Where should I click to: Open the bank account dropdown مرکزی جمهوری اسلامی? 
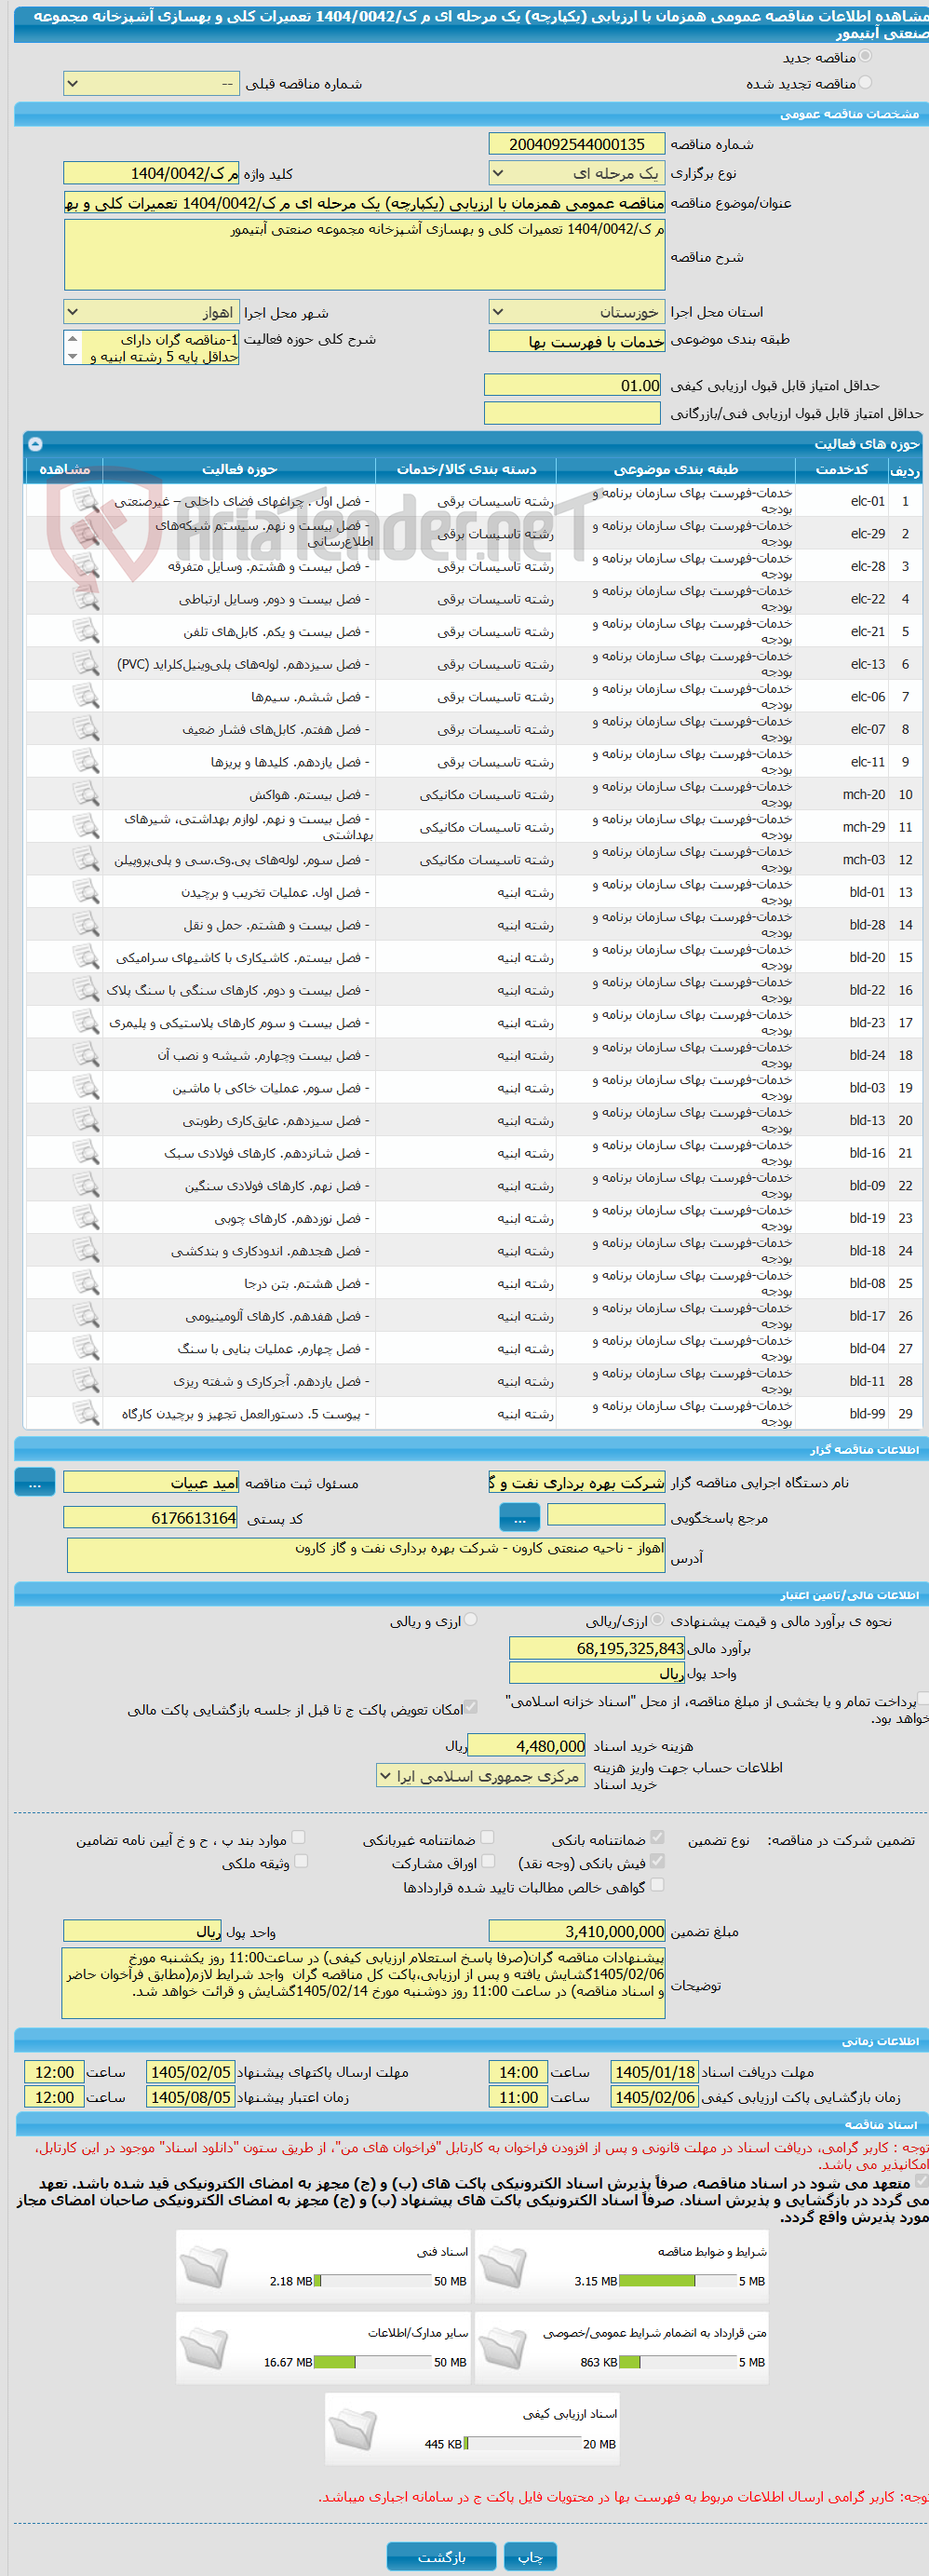coord(481,1776)
